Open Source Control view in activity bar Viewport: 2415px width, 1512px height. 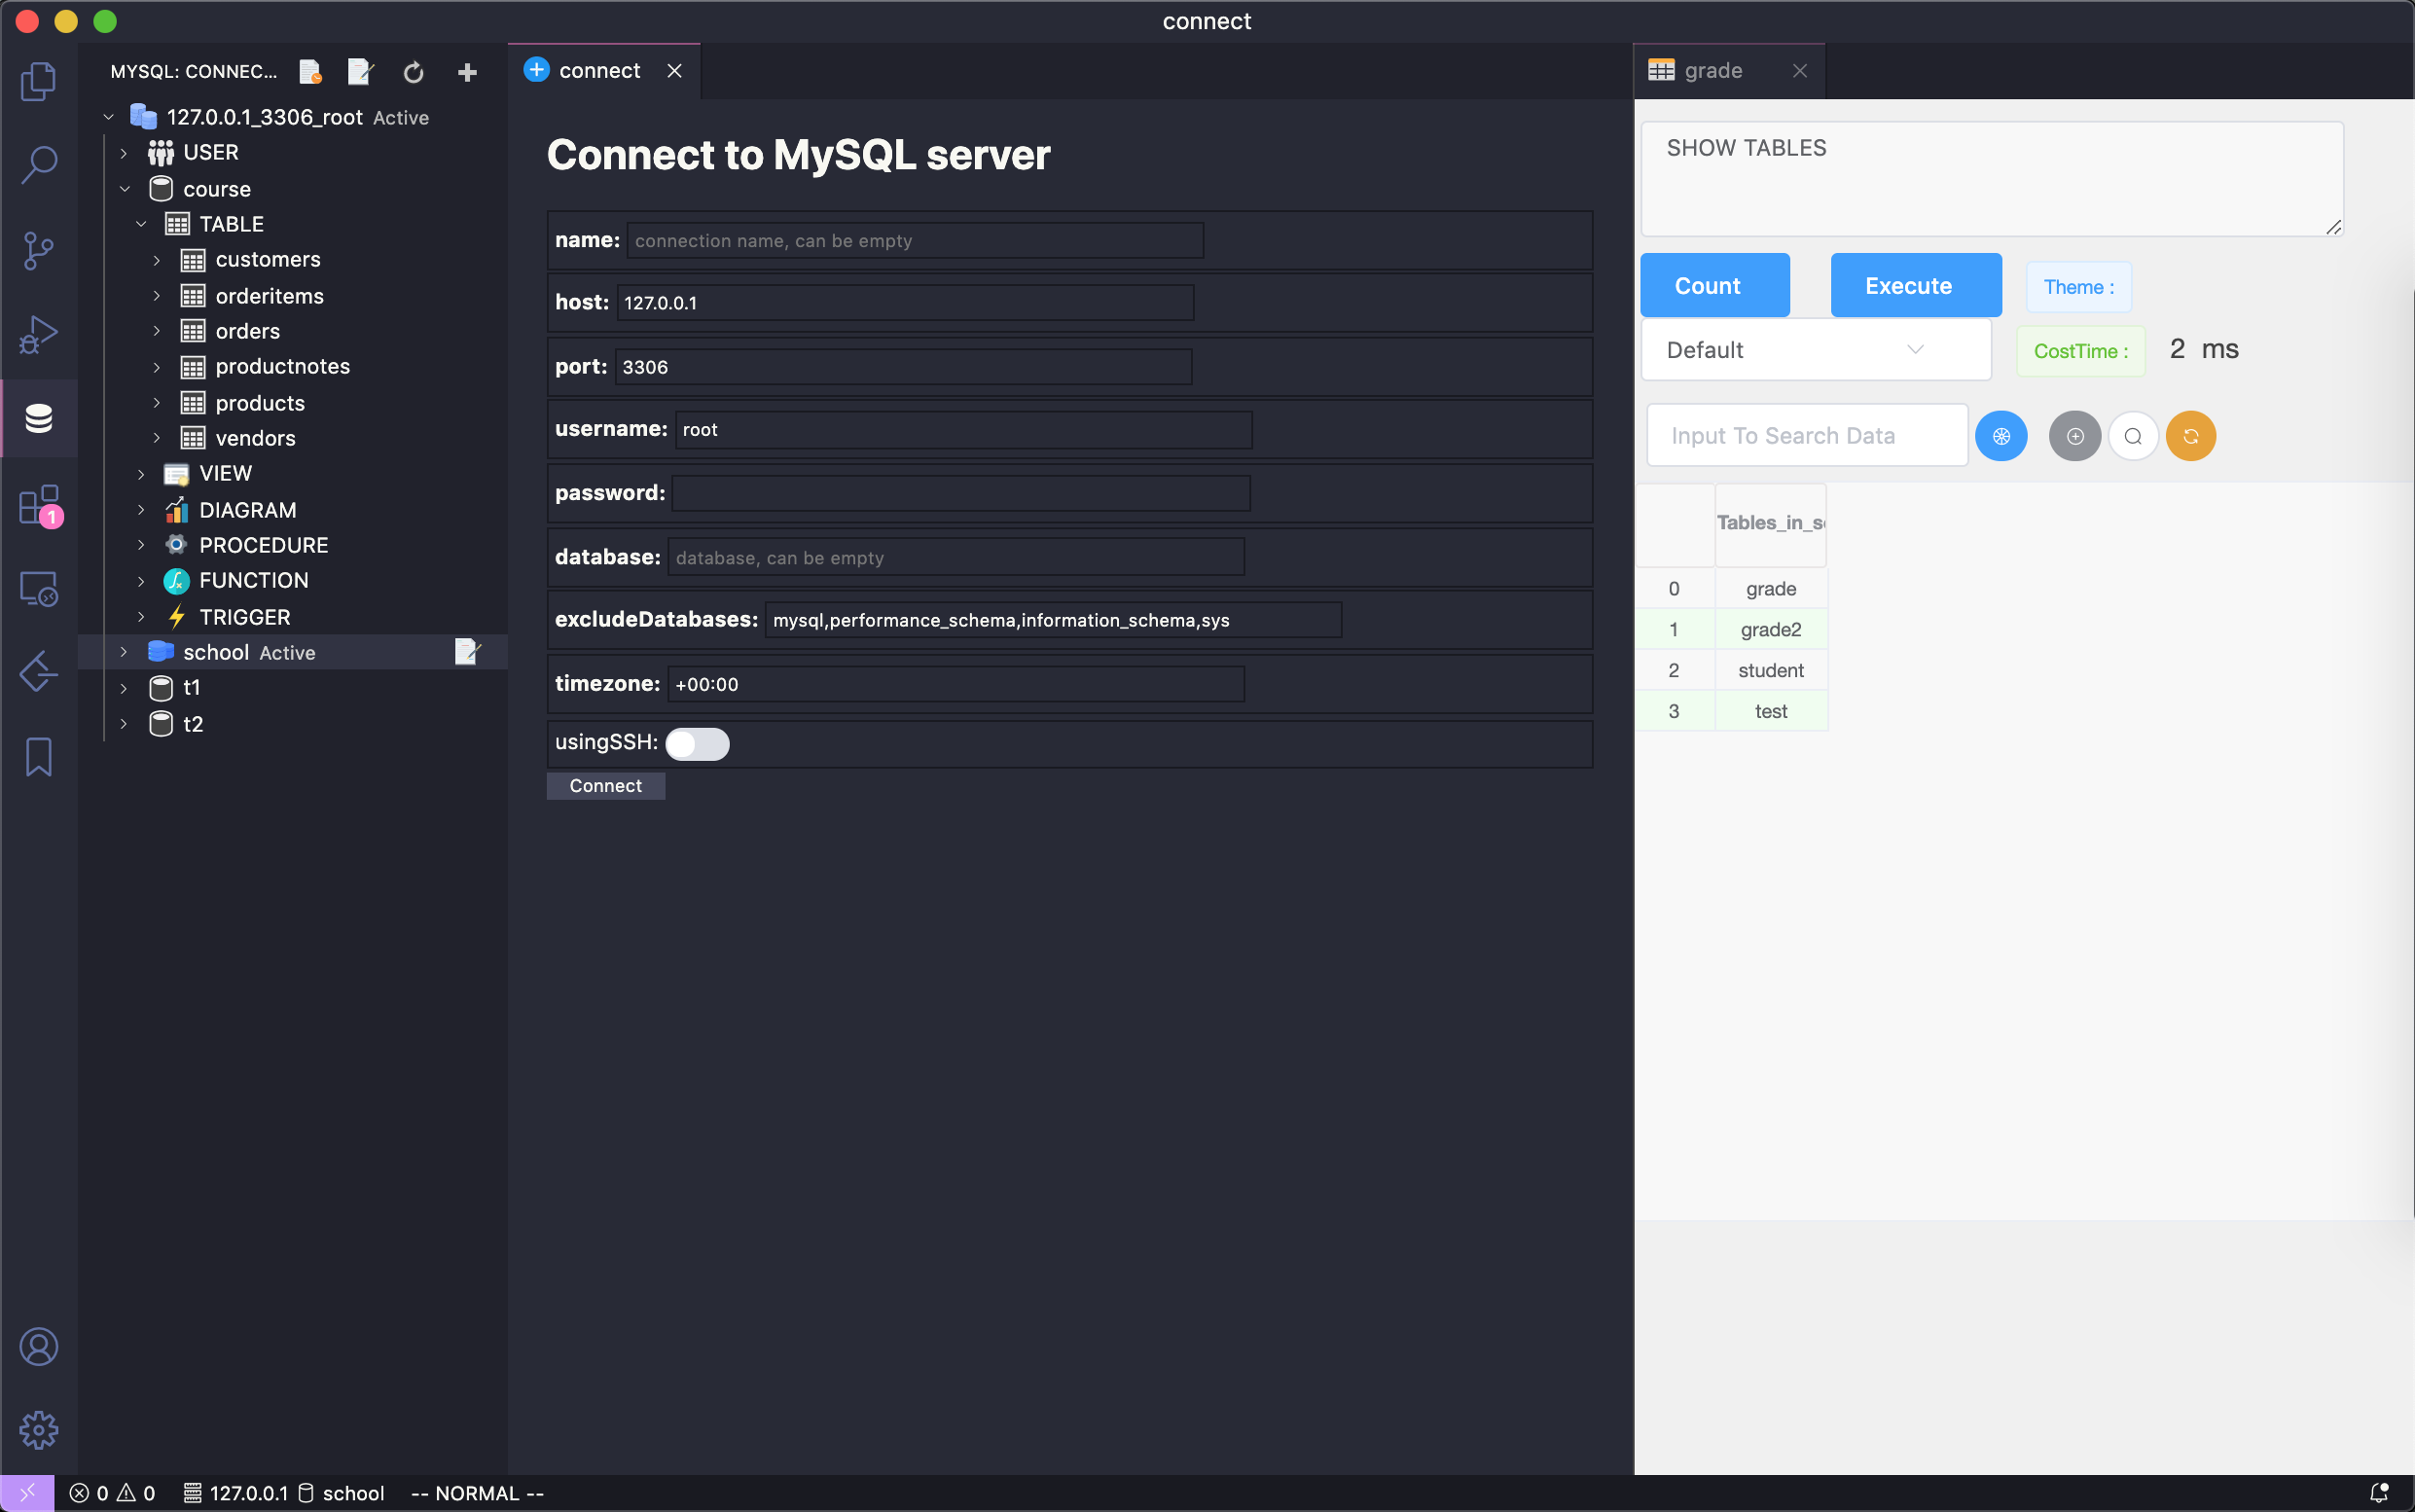38,250
